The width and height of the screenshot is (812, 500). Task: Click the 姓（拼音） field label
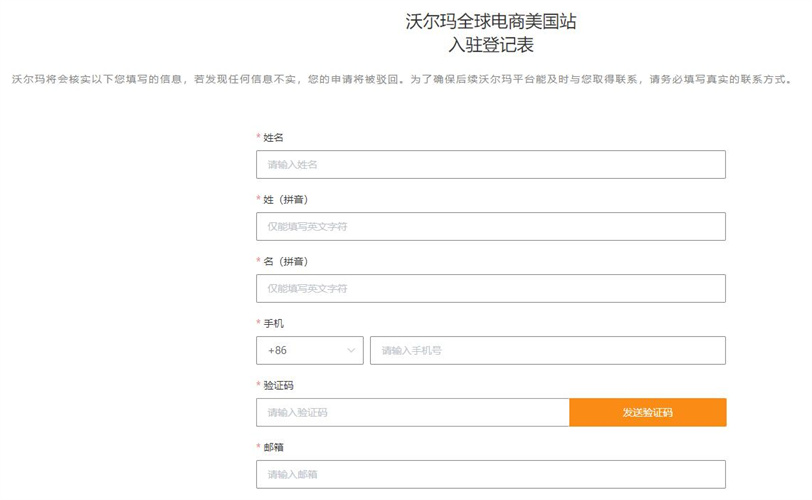tap(285, 200)
